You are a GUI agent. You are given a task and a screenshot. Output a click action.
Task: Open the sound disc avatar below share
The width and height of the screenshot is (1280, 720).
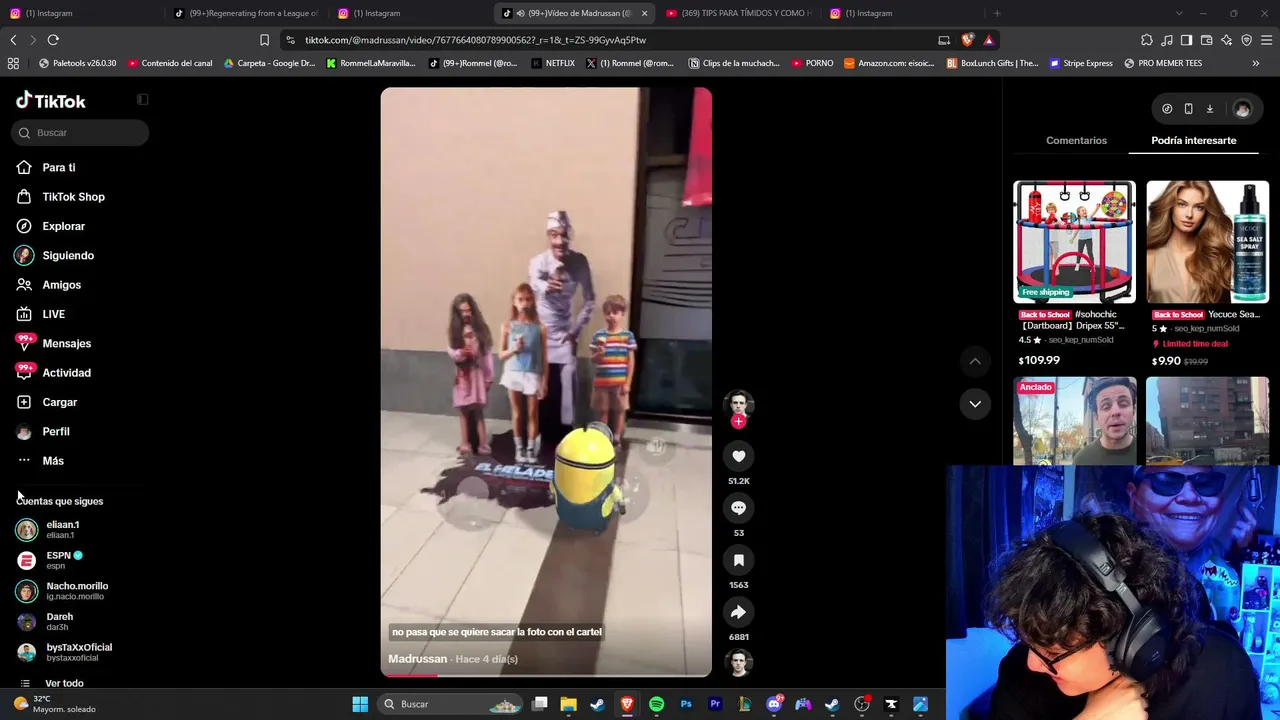[x=738, y=663]
